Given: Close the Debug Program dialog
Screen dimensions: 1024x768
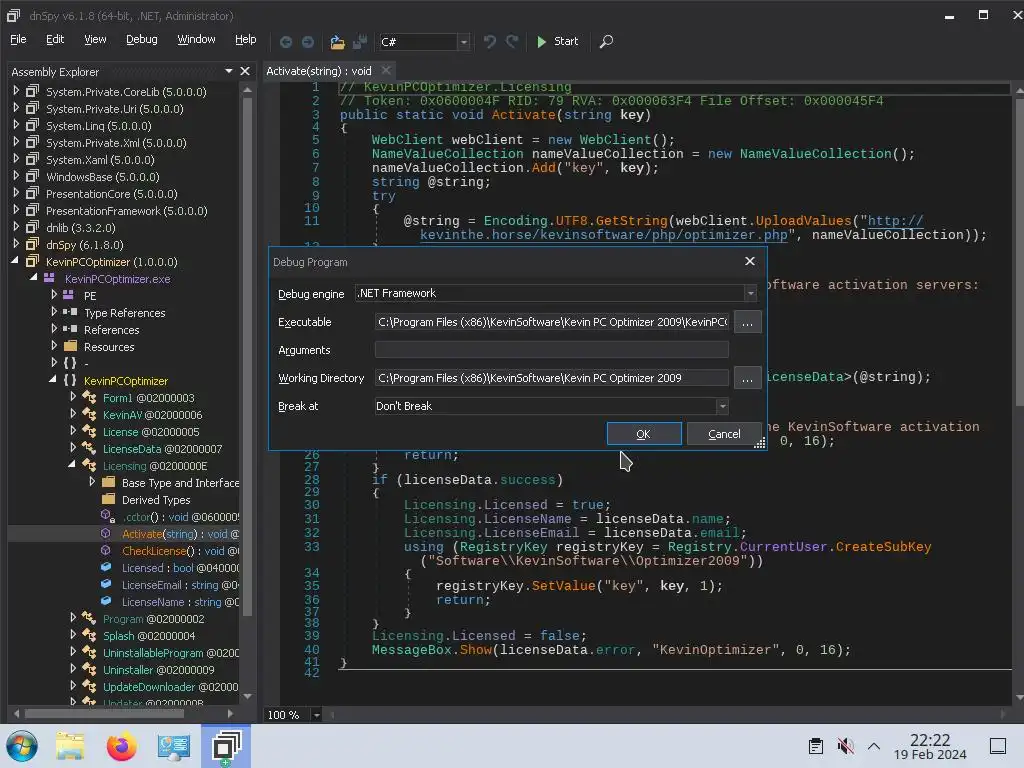Looking at the screenshot, I should (750, 261).
